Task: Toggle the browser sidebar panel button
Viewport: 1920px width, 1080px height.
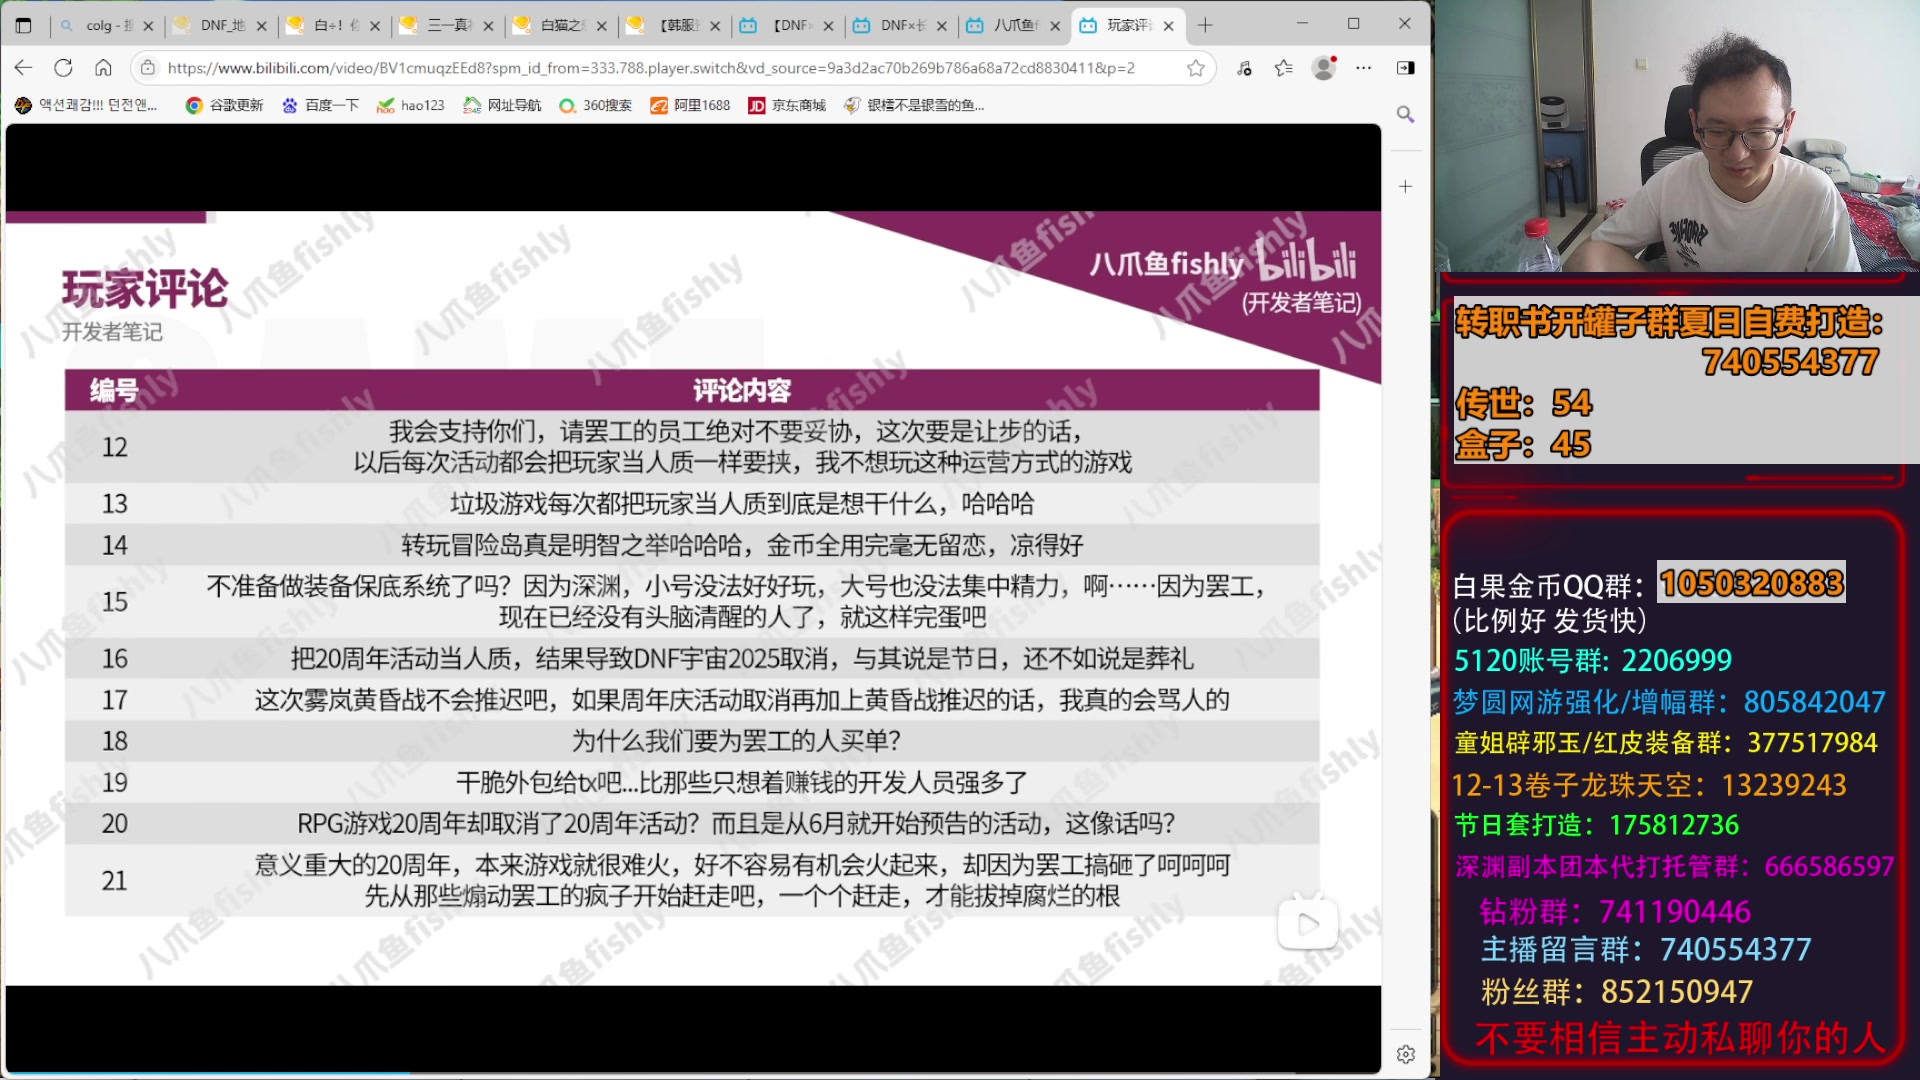Action: point(1405,68)
